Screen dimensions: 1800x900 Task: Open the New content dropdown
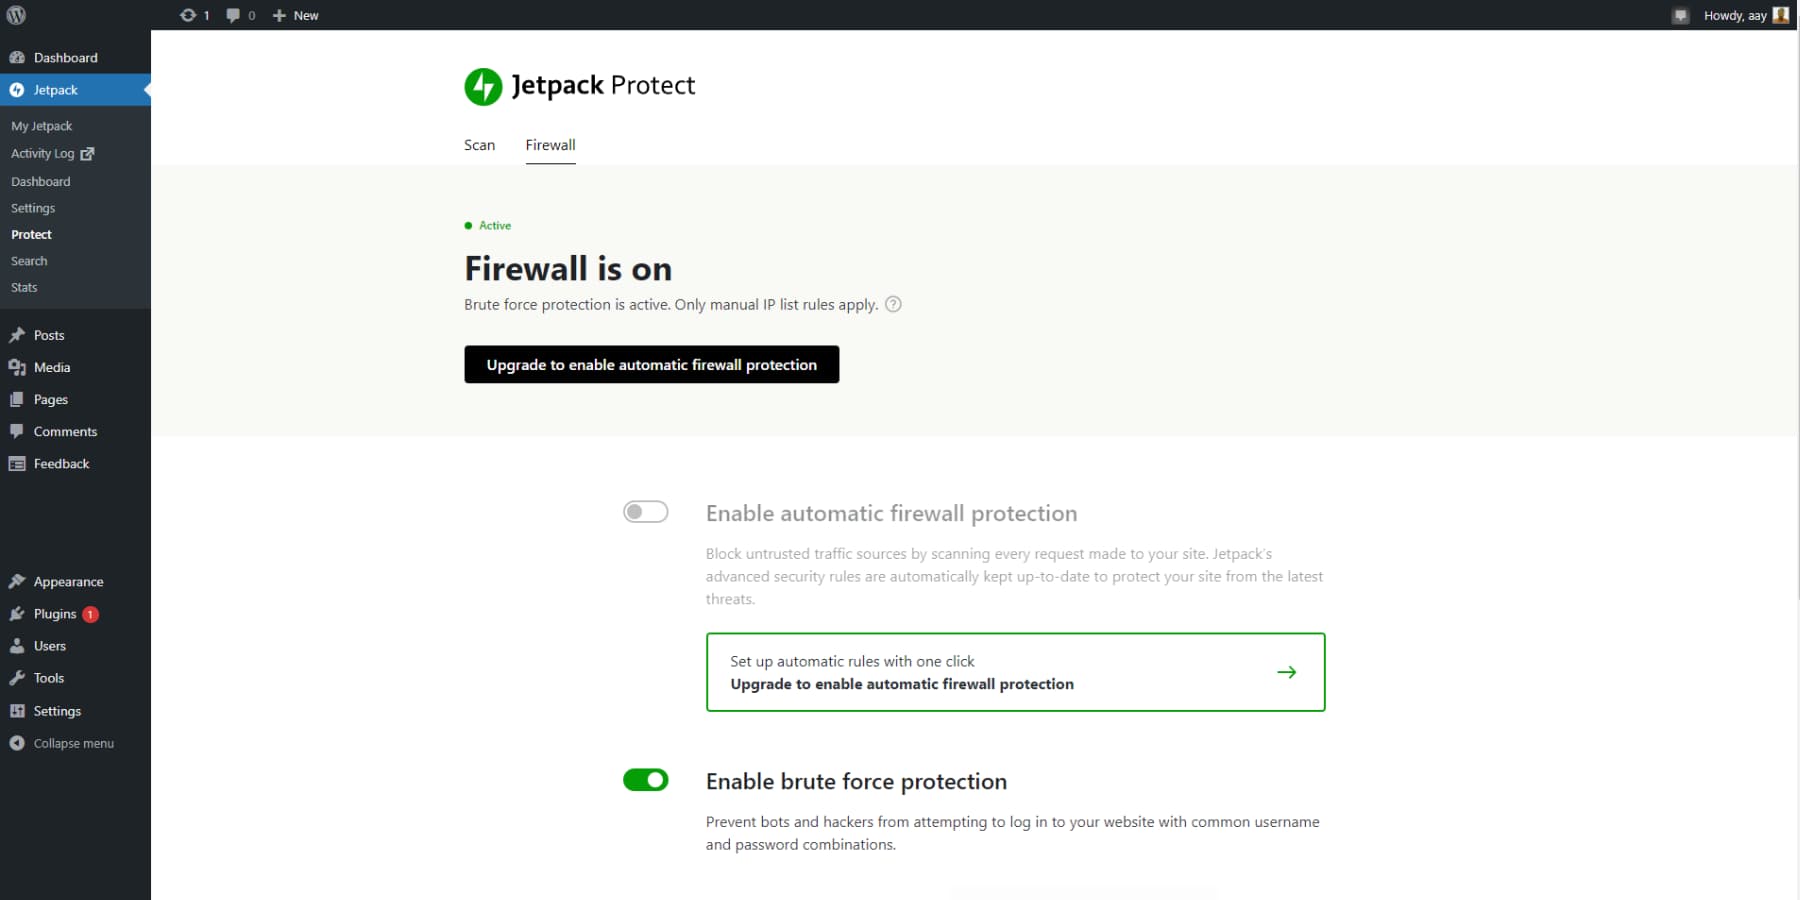(x=296, y=15)
